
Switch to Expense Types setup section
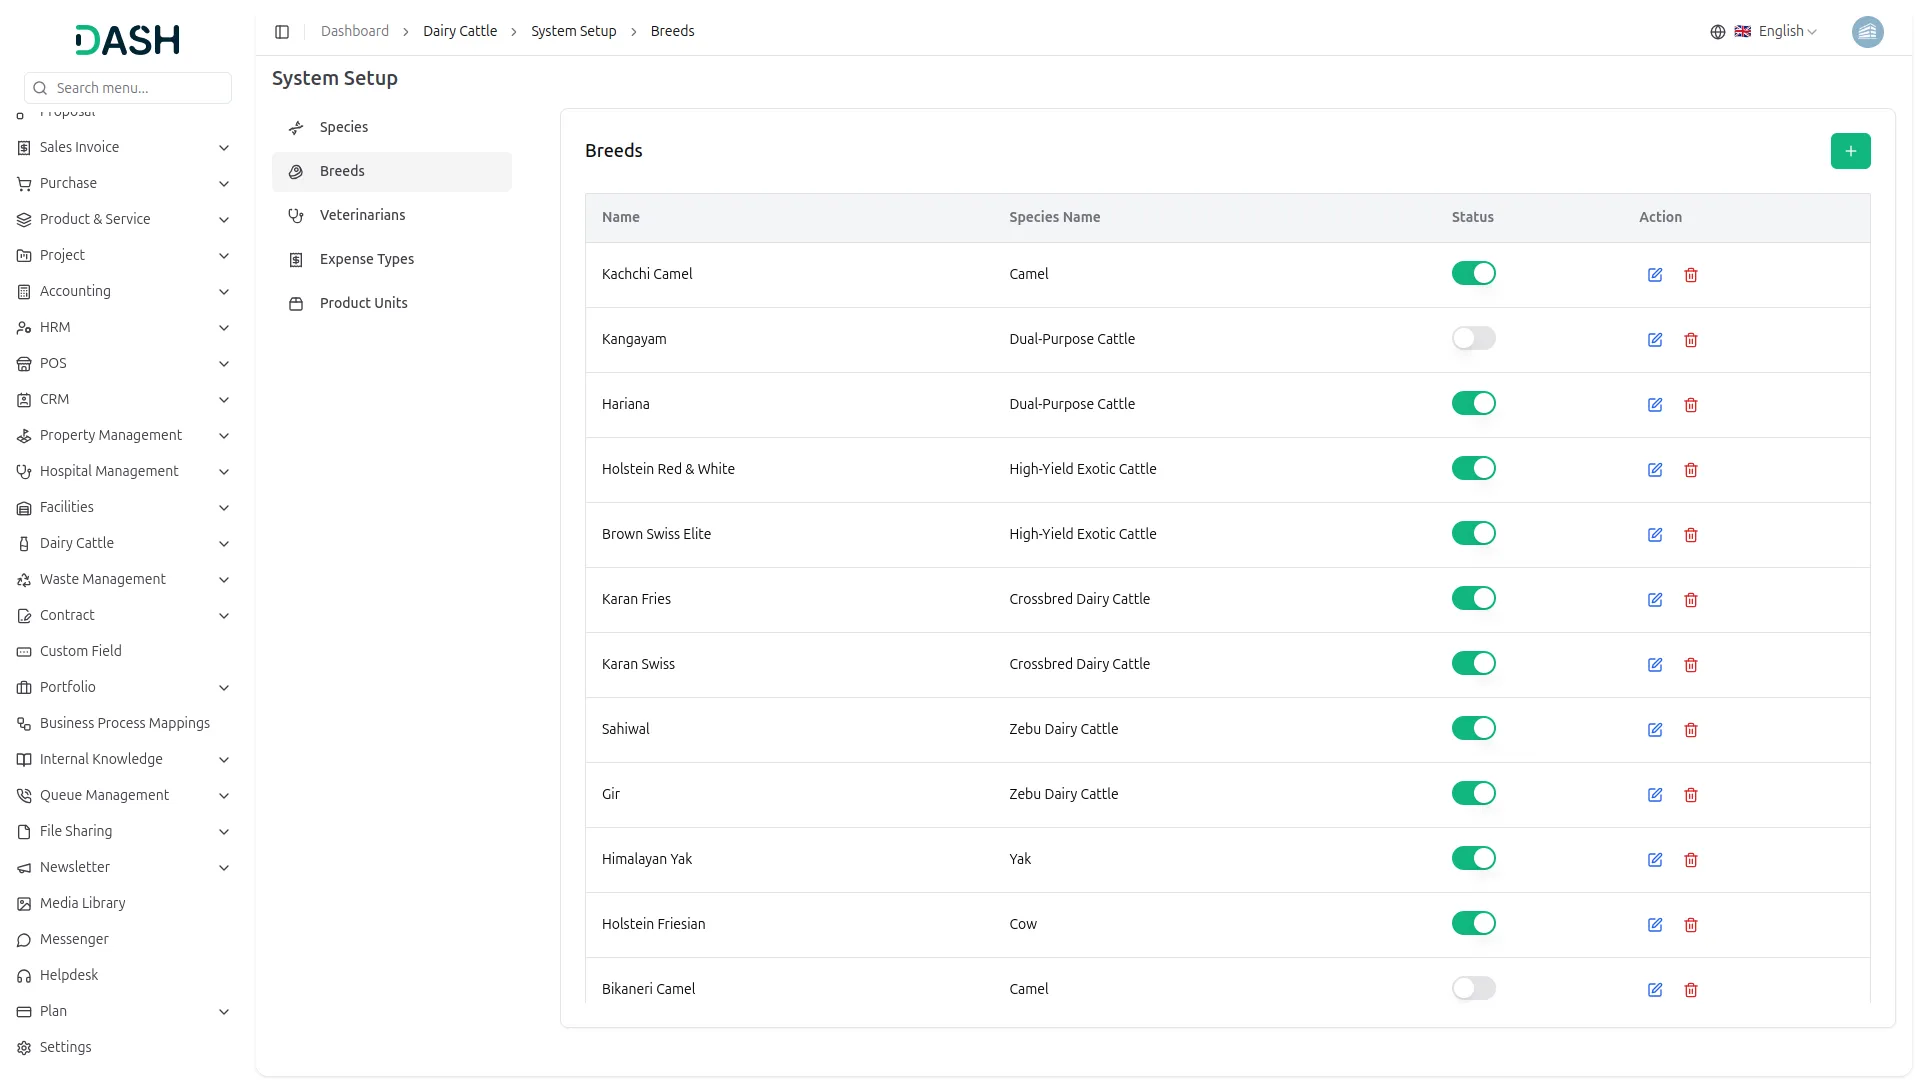(x=366, y=259)
